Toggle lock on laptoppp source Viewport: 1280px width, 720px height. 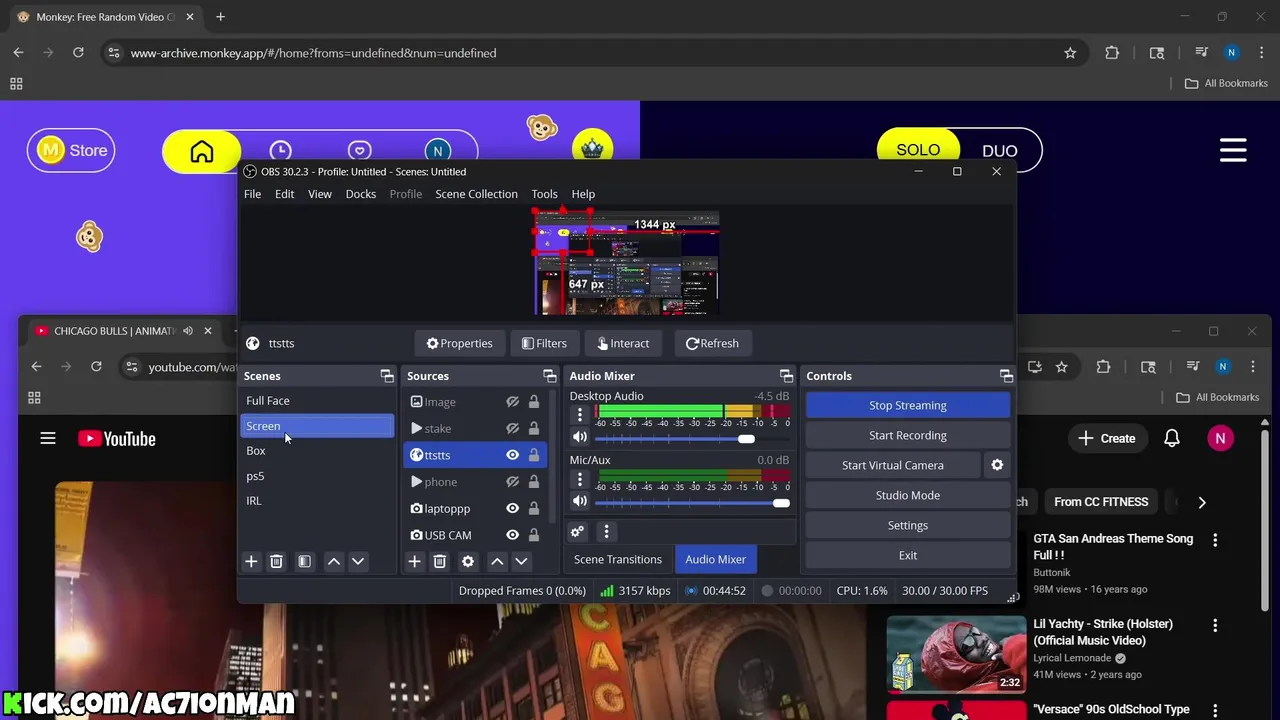pyautogui.click(x=534, y=508)
